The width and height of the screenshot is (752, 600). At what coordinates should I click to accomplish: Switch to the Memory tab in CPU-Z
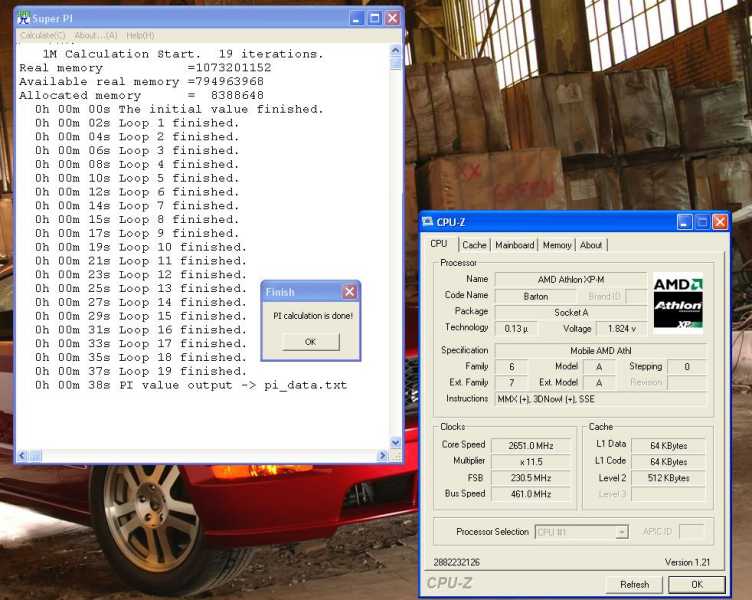(557, 245)
